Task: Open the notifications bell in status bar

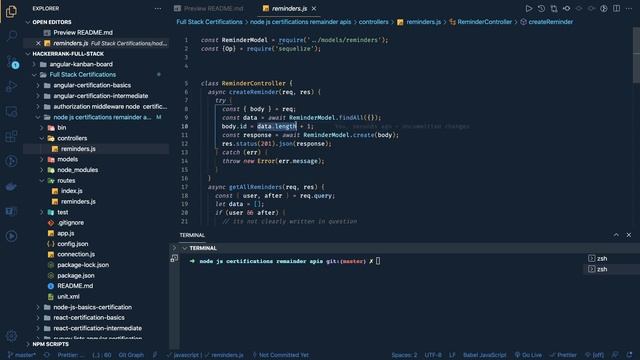Action: click(629, 355)
